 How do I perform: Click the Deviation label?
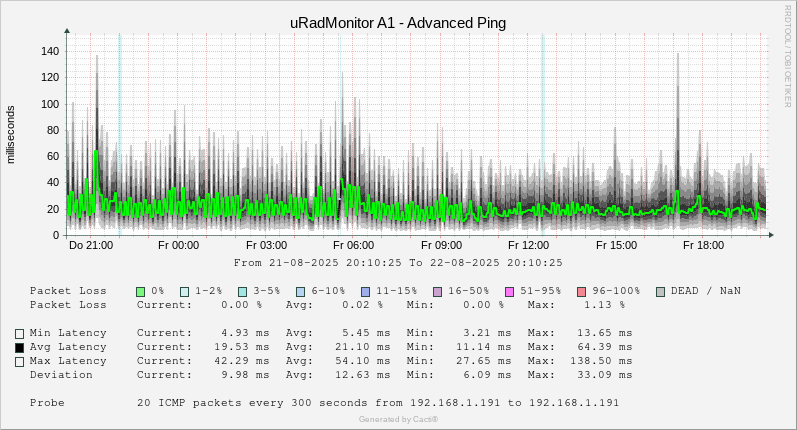coord(61,375)
